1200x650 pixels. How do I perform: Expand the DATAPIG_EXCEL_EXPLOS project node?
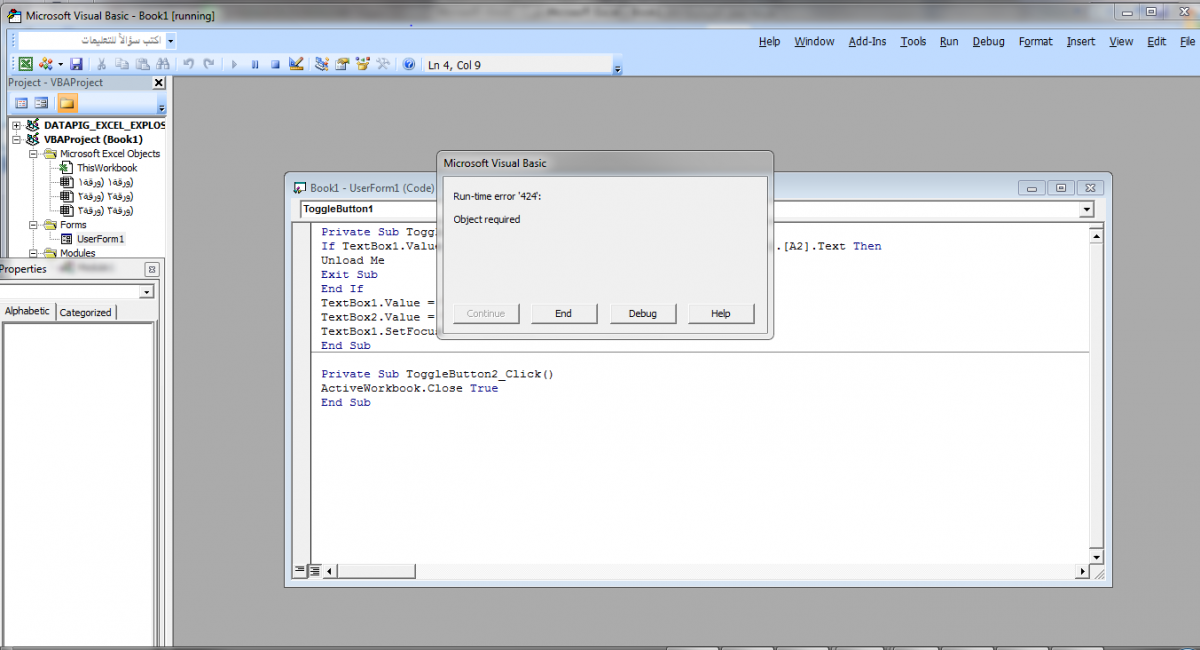16,126
